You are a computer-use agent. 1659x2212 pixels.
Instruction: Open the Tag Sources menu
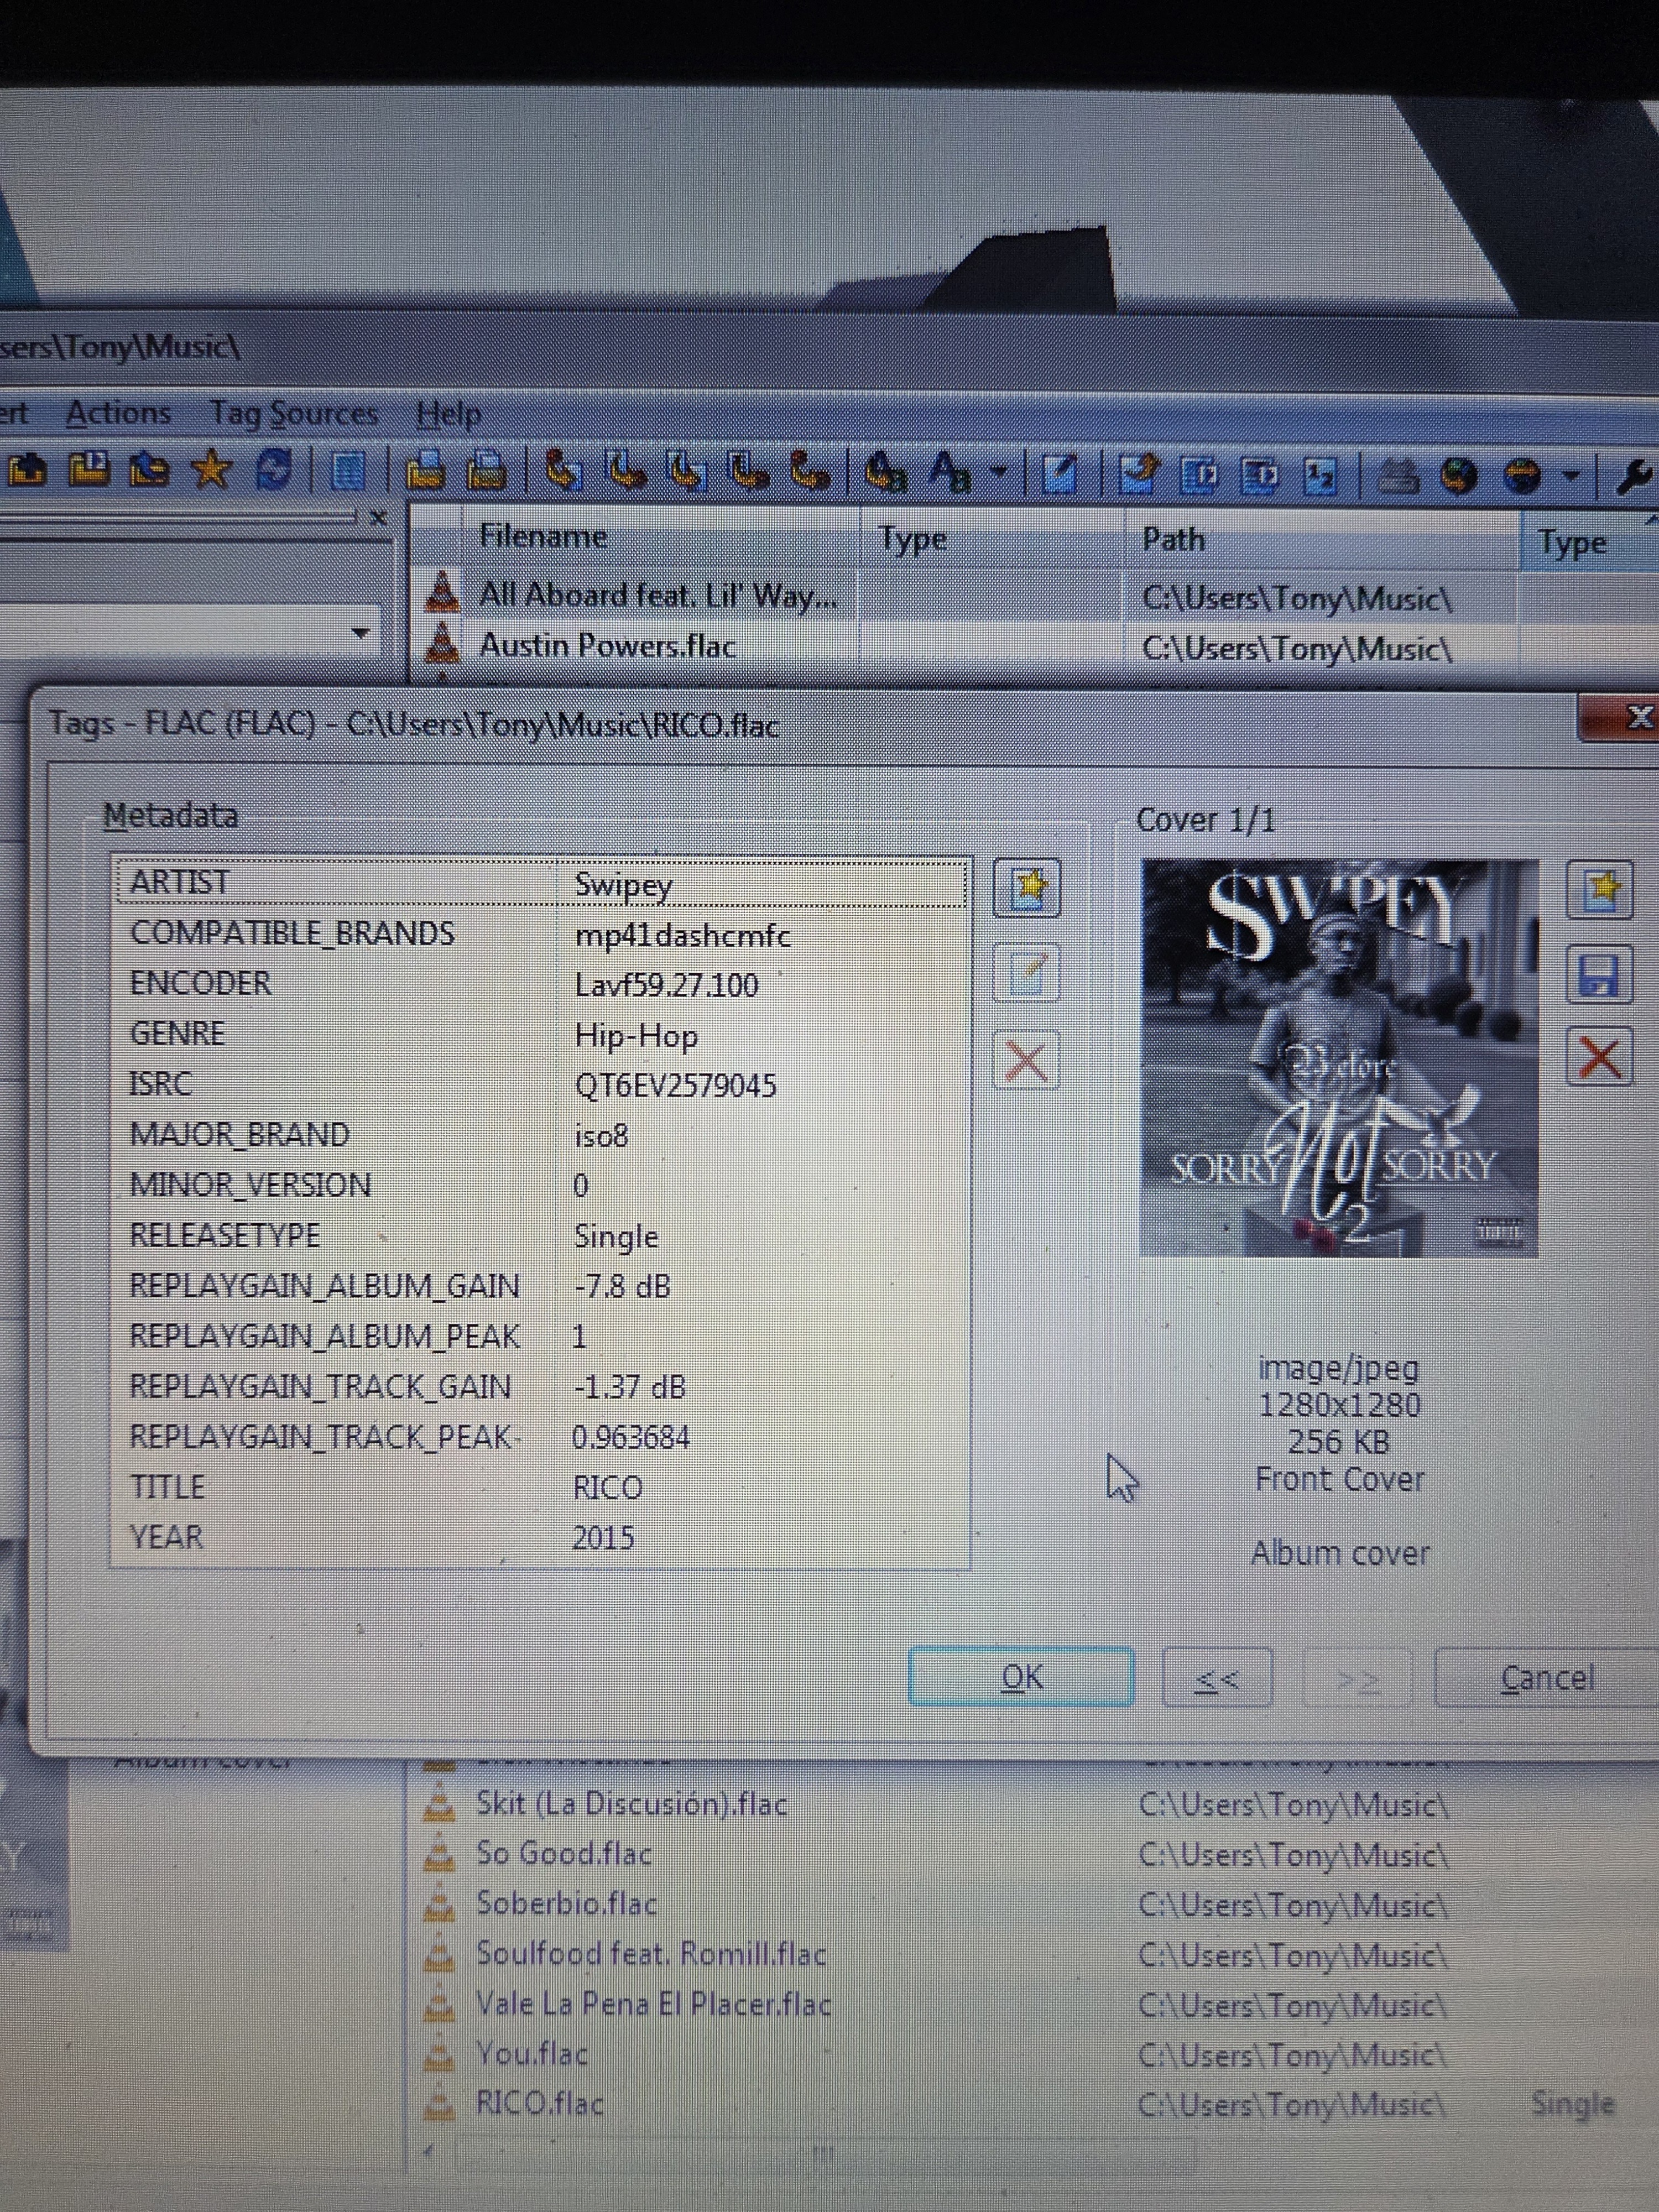[x=293, y=414]
